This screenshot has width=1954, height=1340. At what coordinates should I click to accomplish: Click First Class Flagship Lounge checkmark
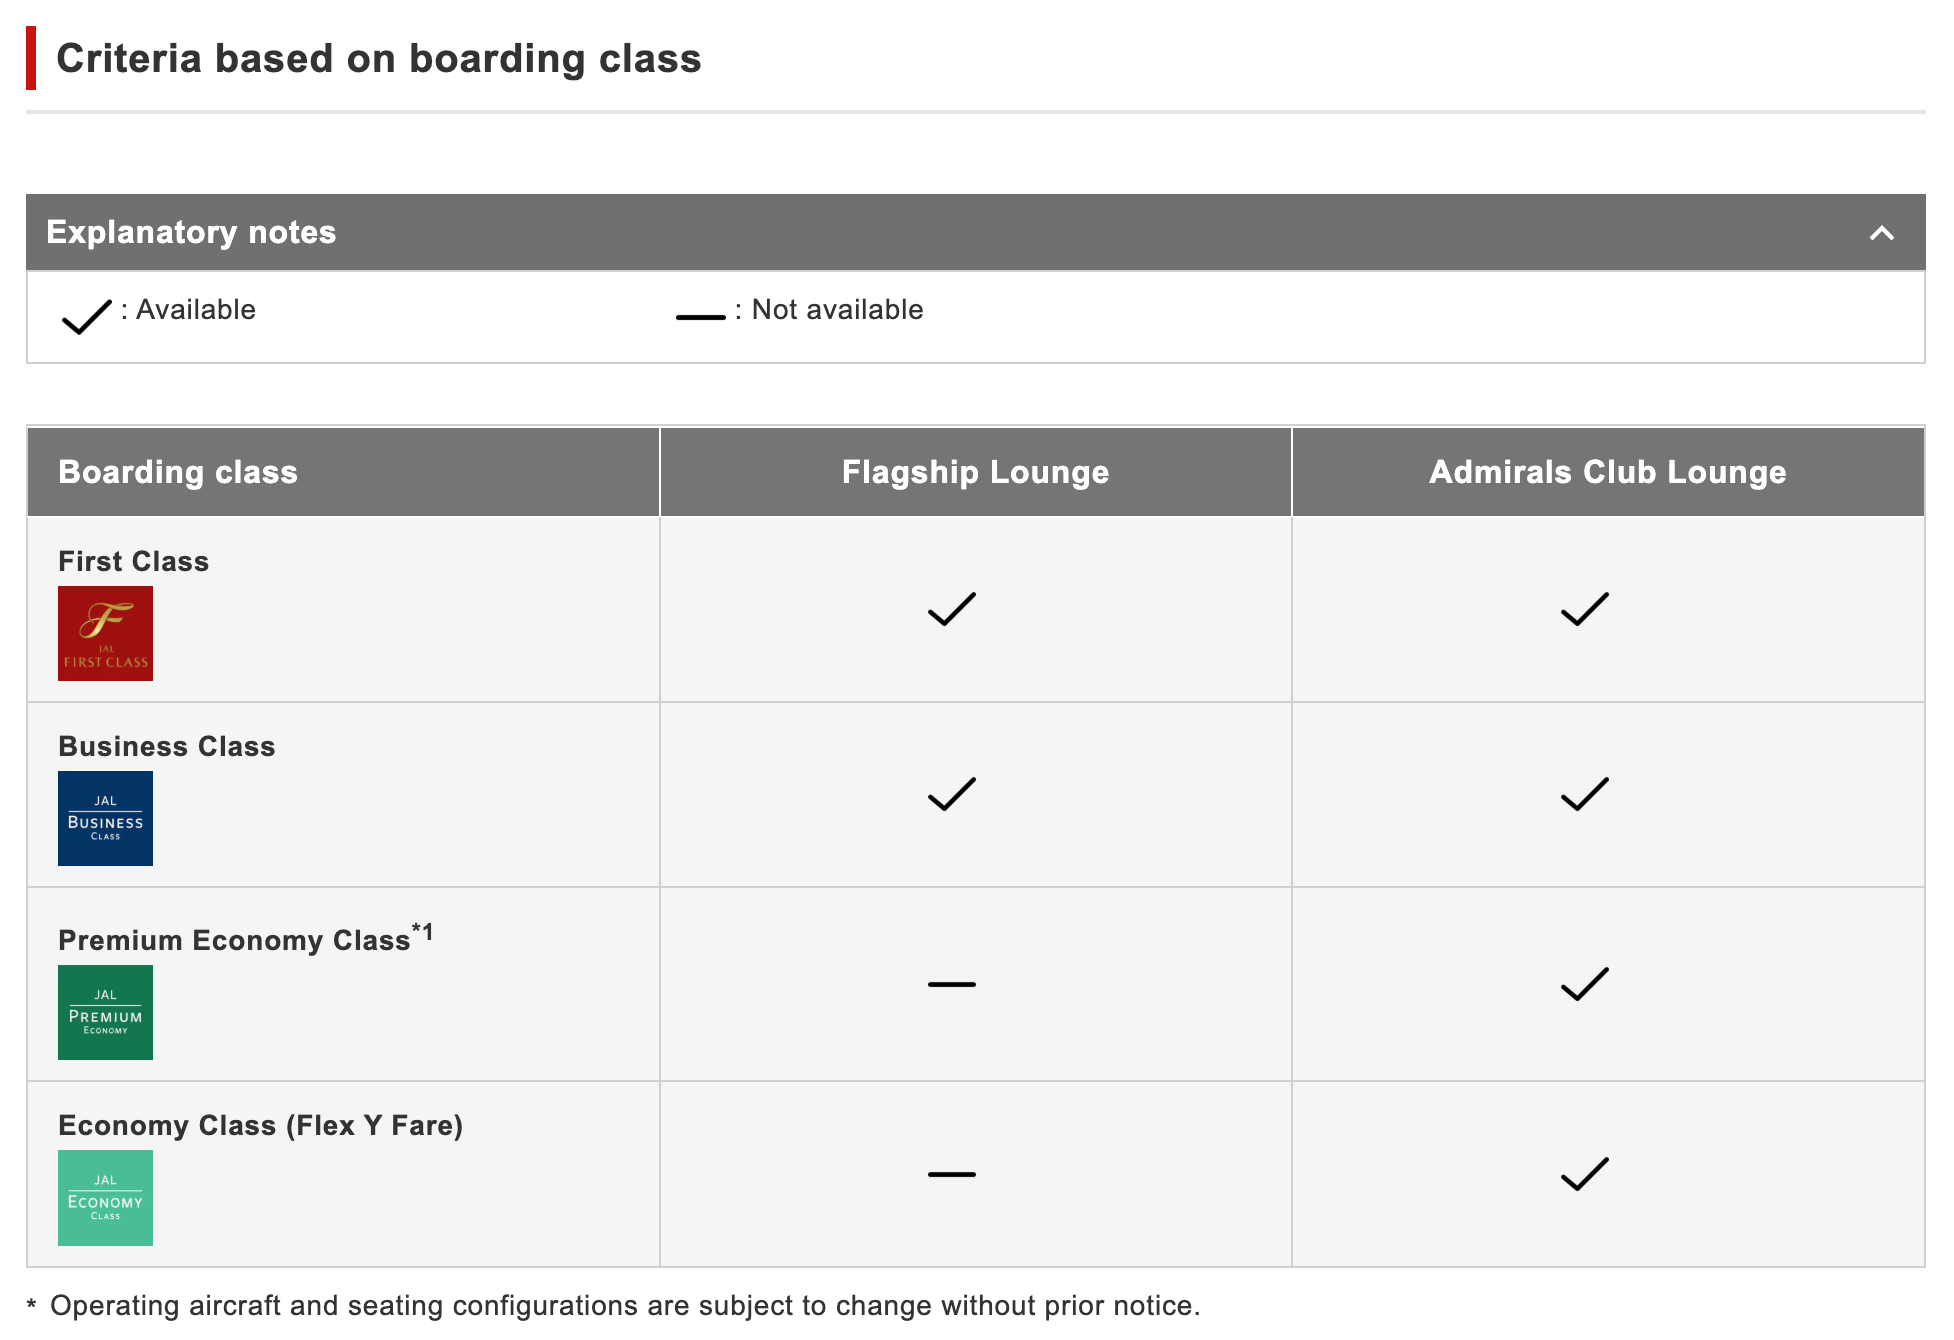951,609
